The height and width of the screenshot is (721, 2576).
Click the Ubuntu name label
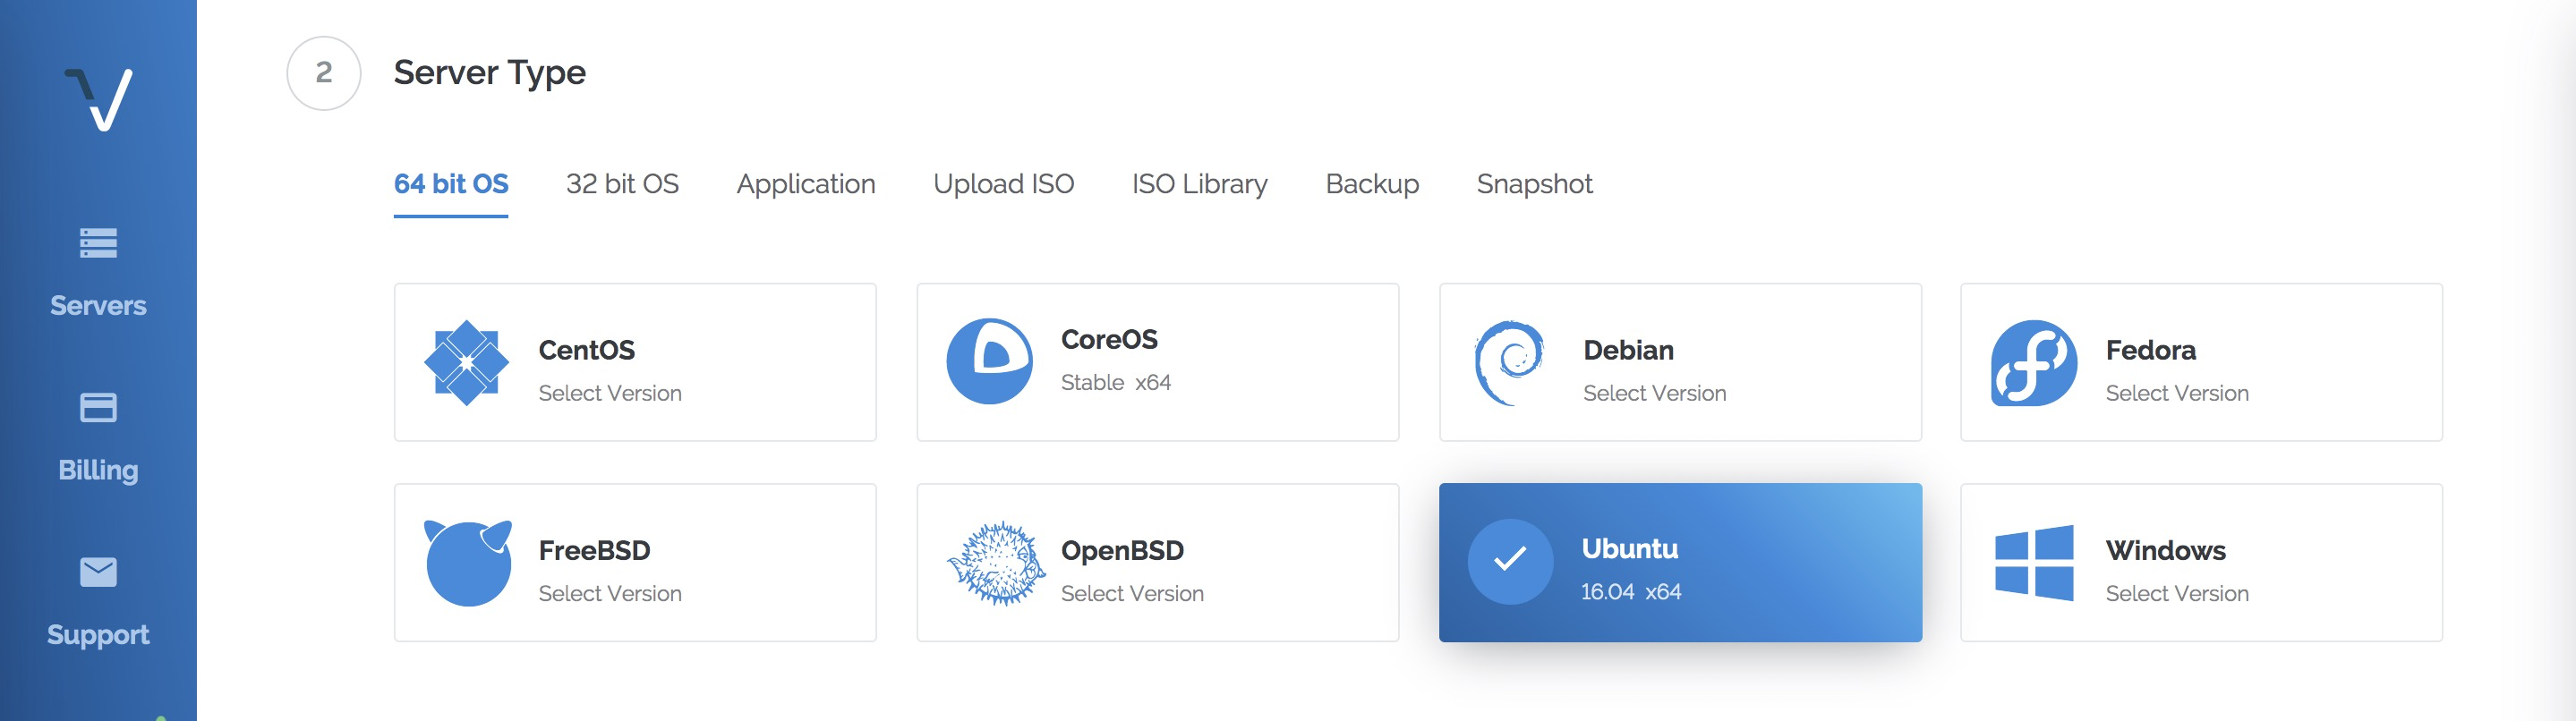click(x=1629, y=548)
